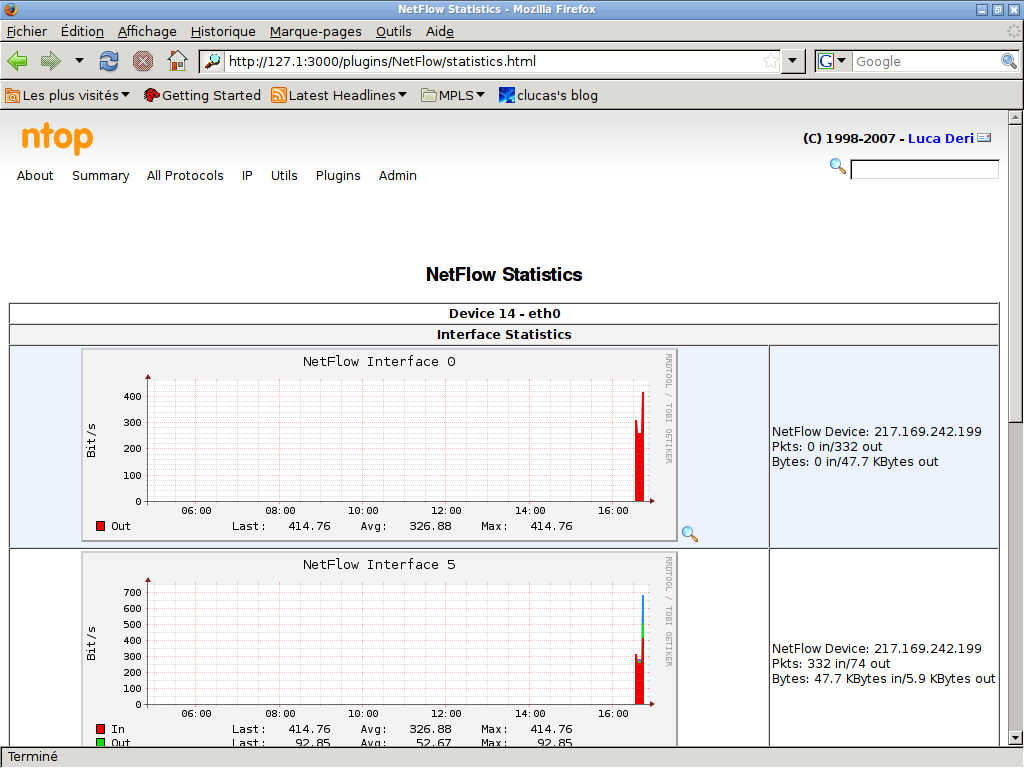The image size is (1024, 768).
Task: Click the Google search magnifier button
Action: (x=1009, y=61)
